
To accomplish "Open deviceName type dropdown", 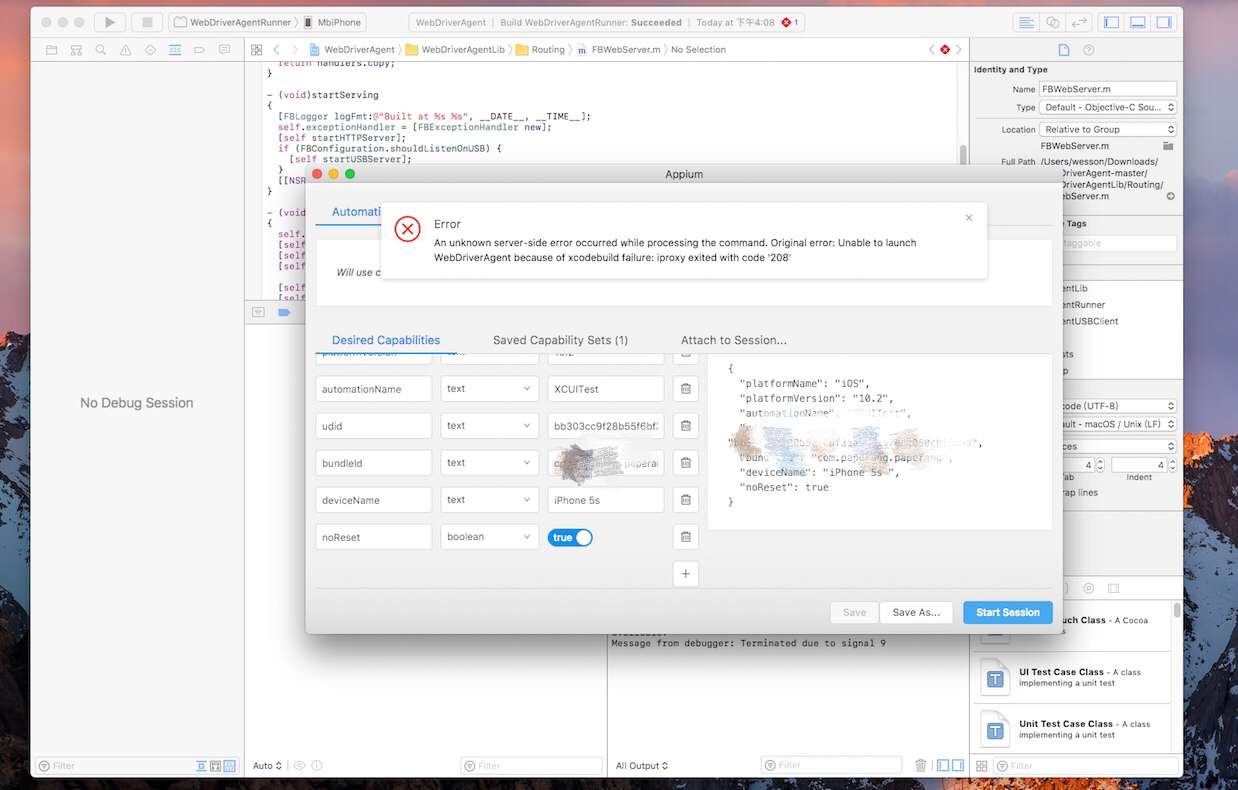I will [490, 500].
